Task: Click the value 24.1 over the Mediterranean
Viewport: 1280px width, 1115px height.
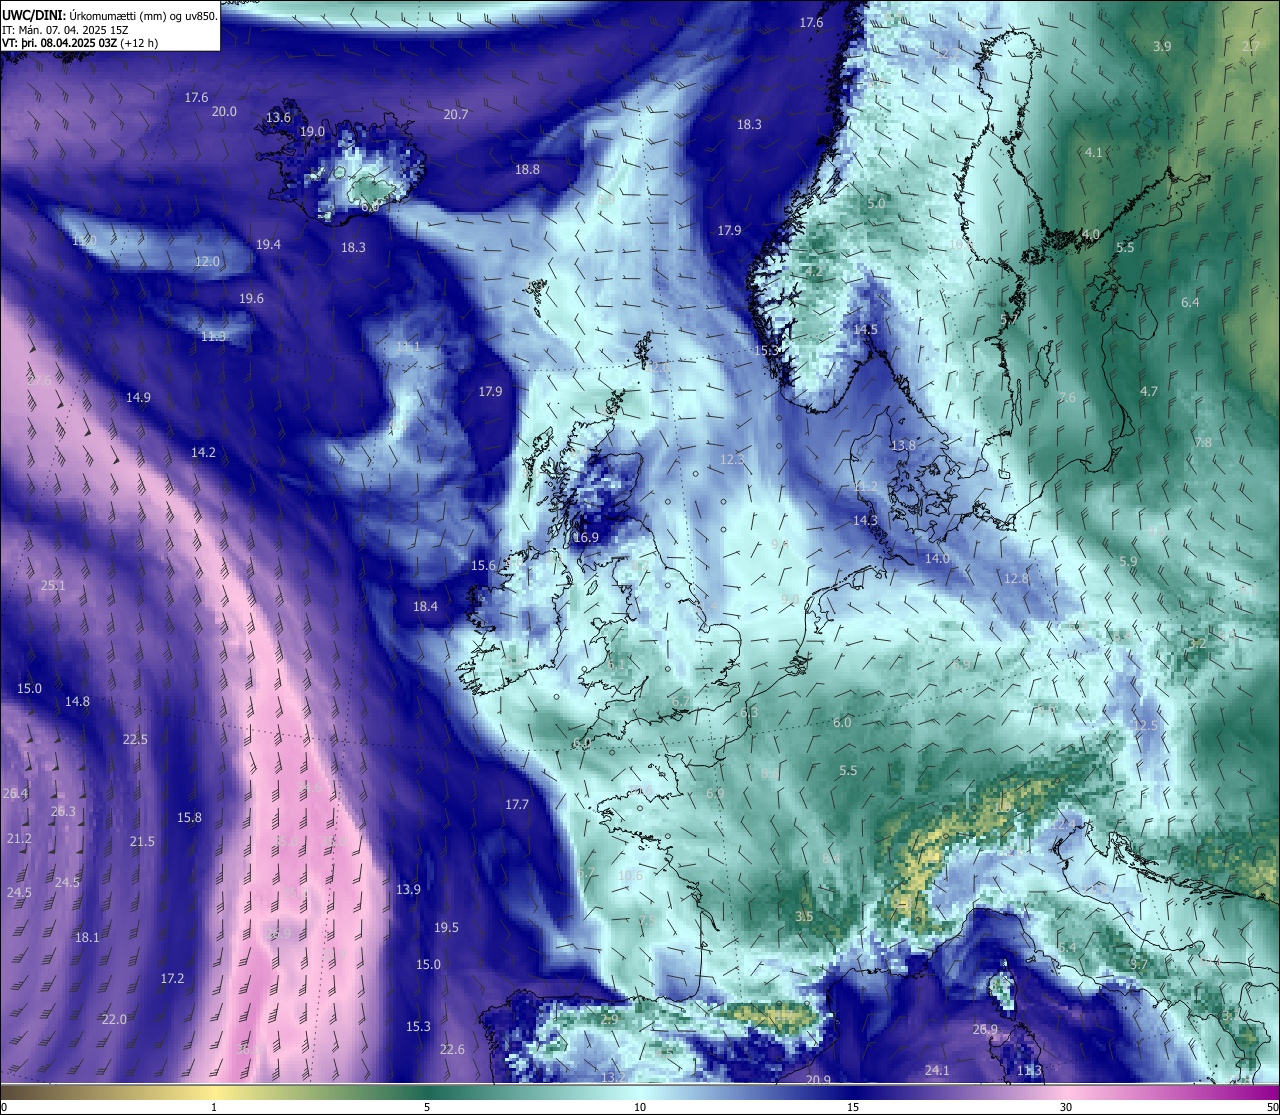Action: coord(937,1071)
